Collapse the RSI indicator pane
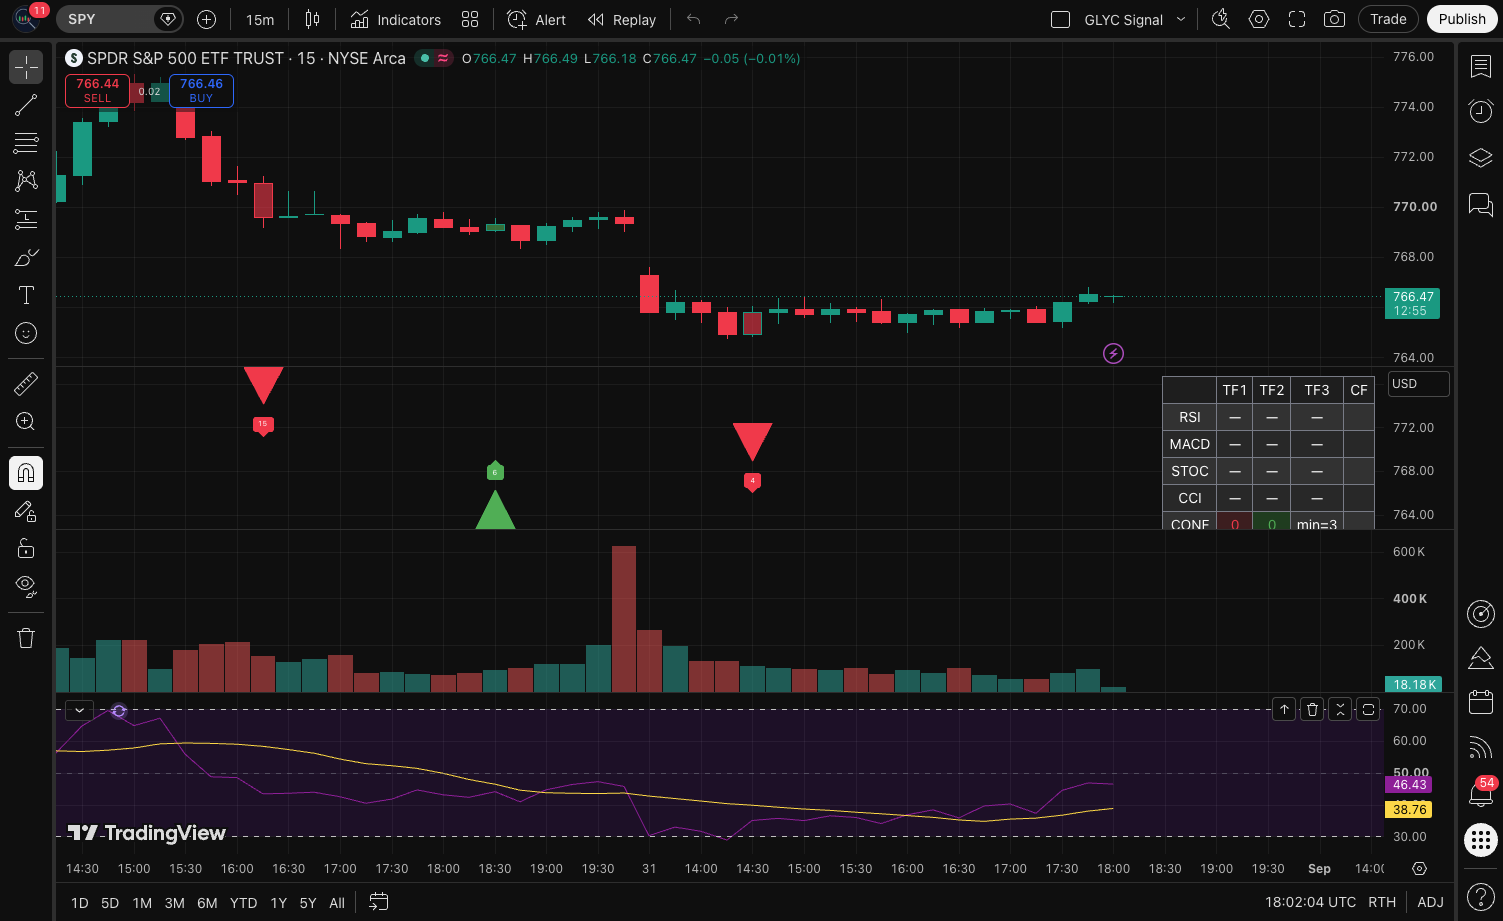This screenshot has width=1503, height=921. click(1340, 709)
